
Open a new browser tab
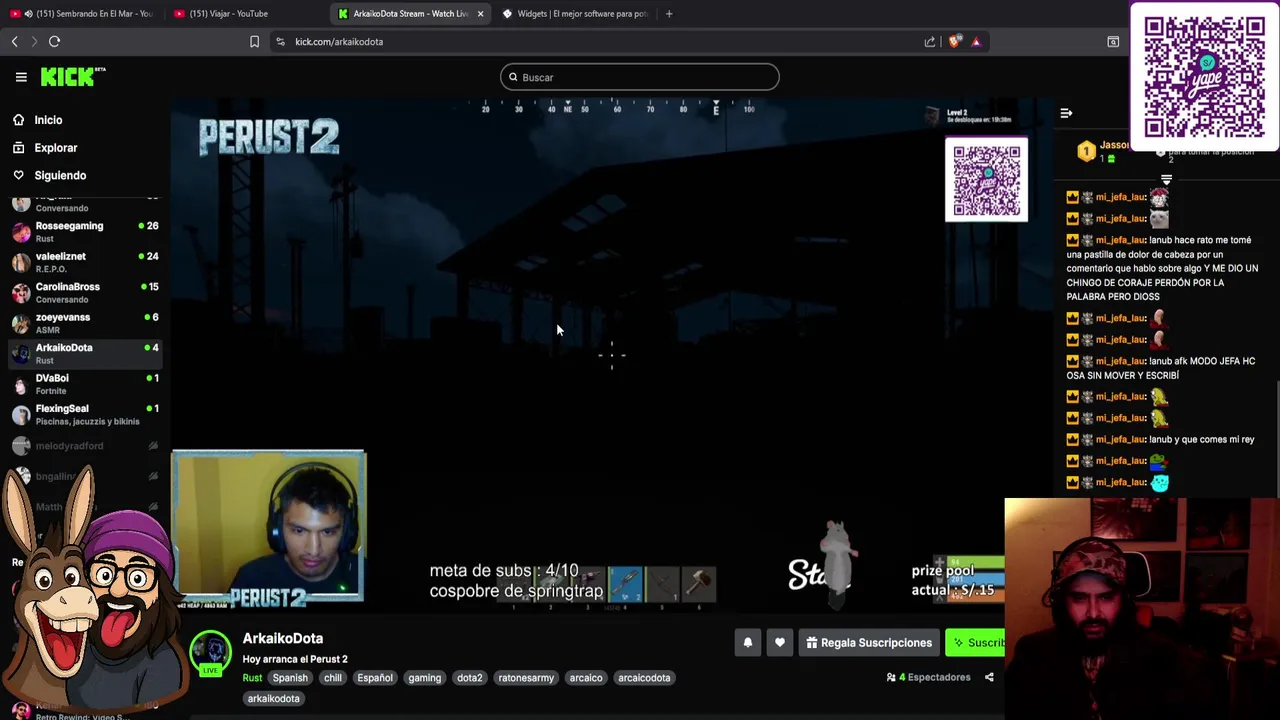pos(669,14)
